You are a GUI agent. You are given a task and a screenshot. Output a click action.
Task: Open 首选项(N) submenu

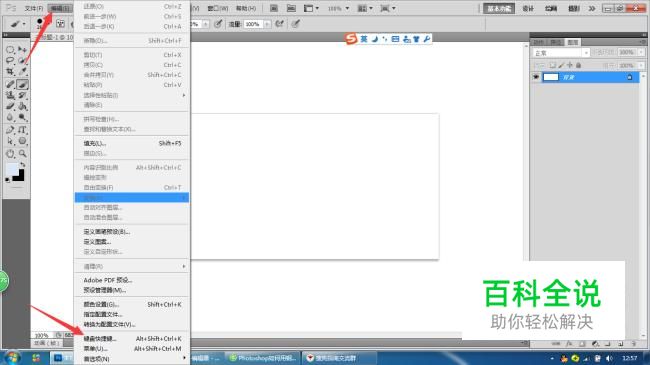(132, 359)
